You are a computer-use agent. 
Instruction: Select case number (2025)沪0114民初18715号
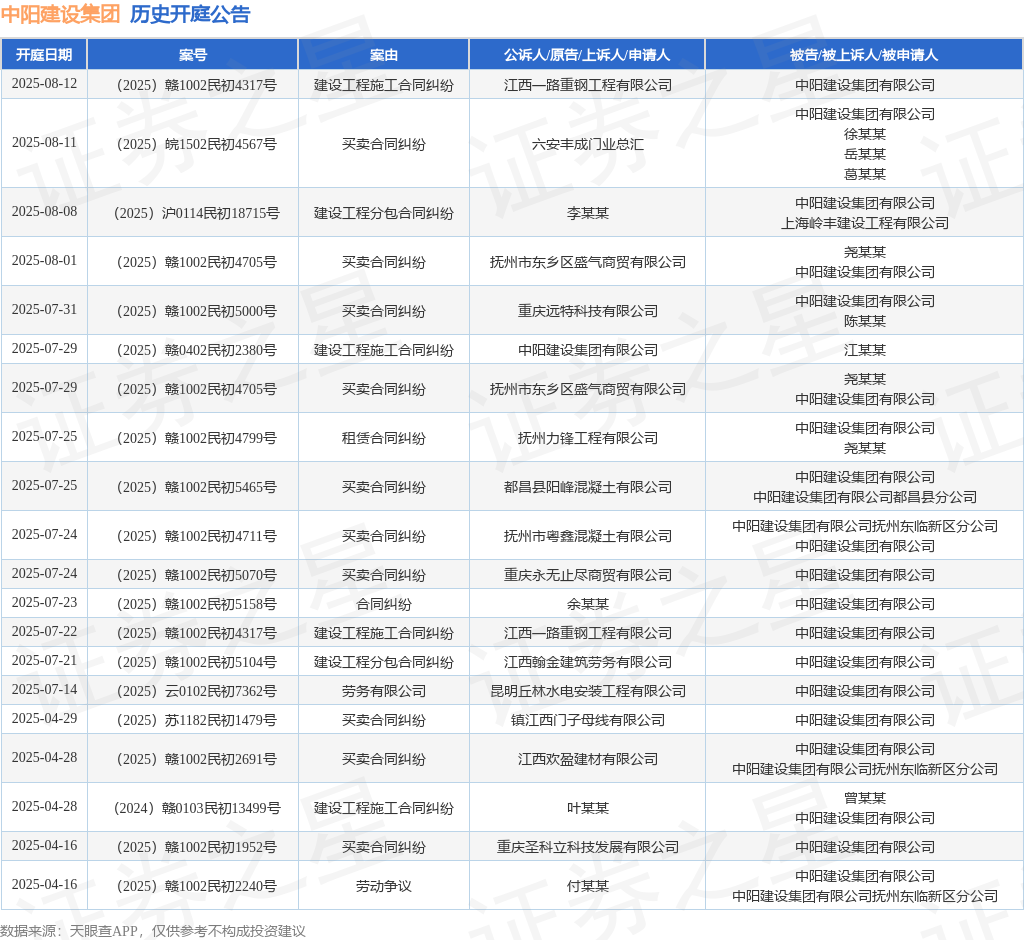pyautogui.click(x=195, y=214)
